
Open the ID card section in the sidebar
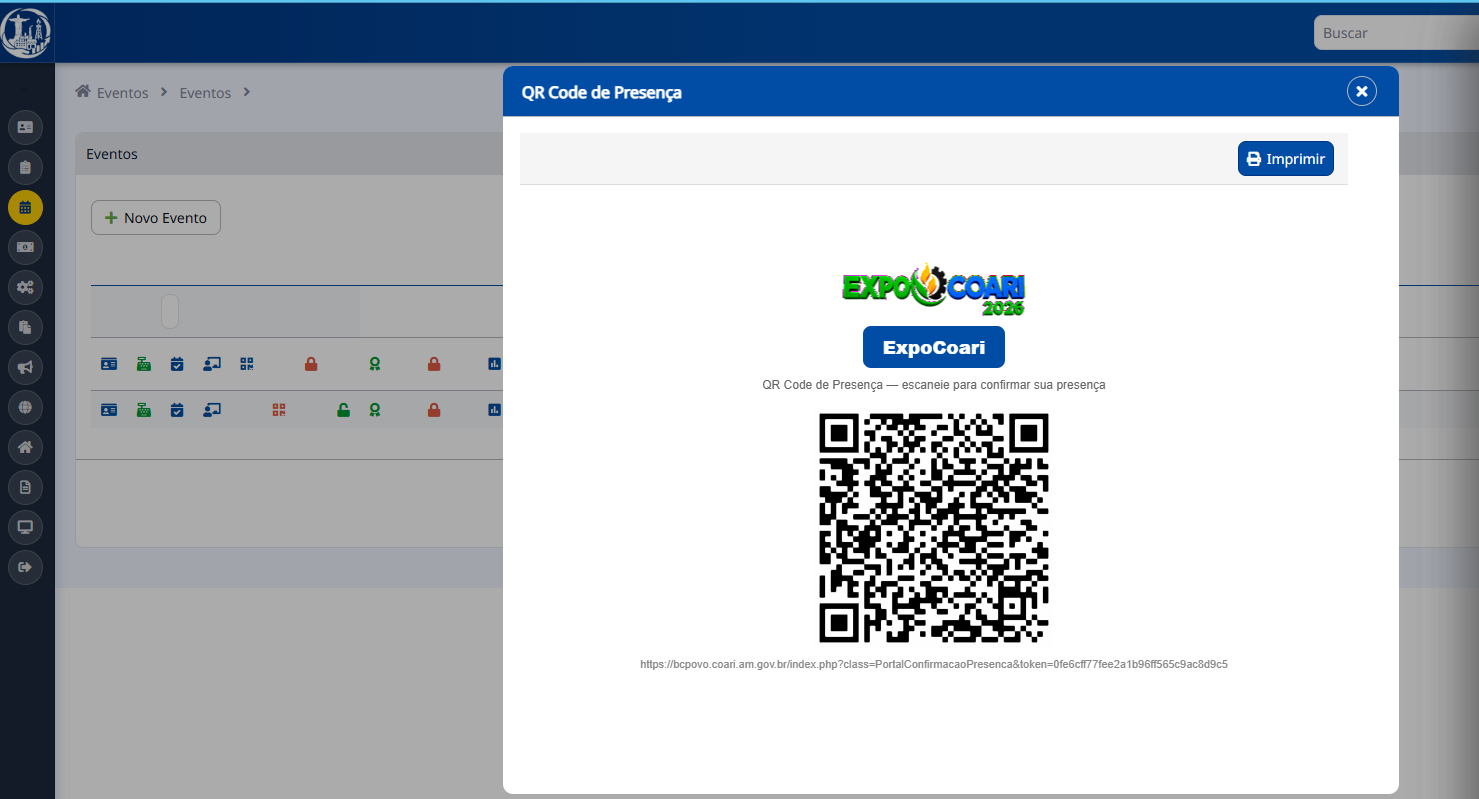(25, 127)
